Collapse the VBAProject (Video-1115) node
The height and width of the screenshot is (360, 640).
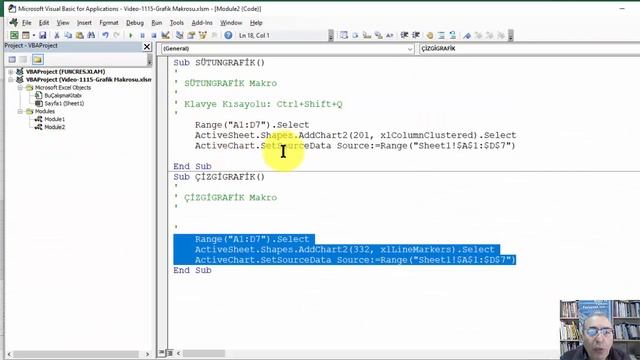point(11,80)
